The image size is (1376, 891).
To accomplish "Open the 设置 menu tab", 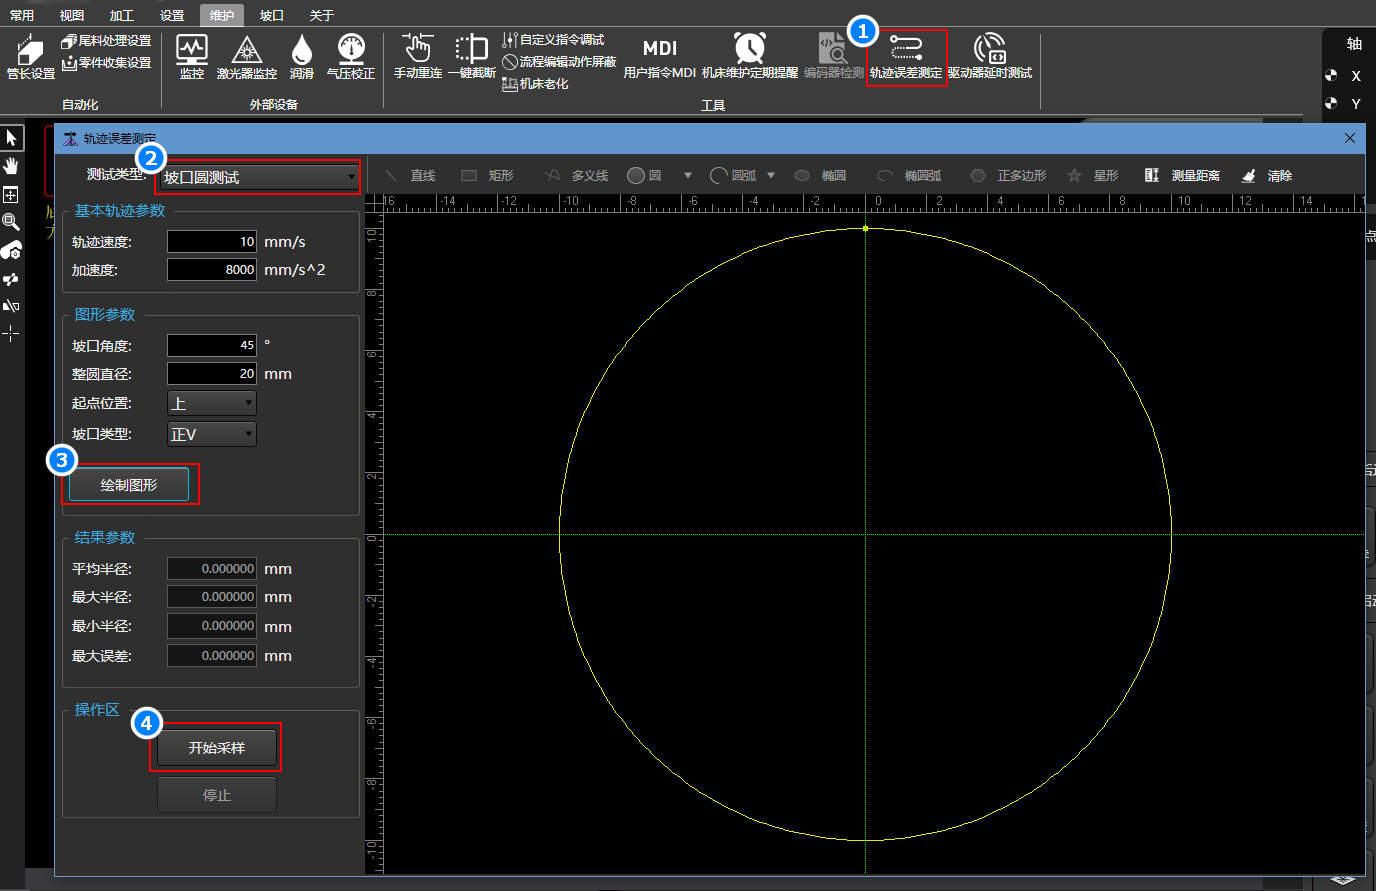I will click(172, 15).
